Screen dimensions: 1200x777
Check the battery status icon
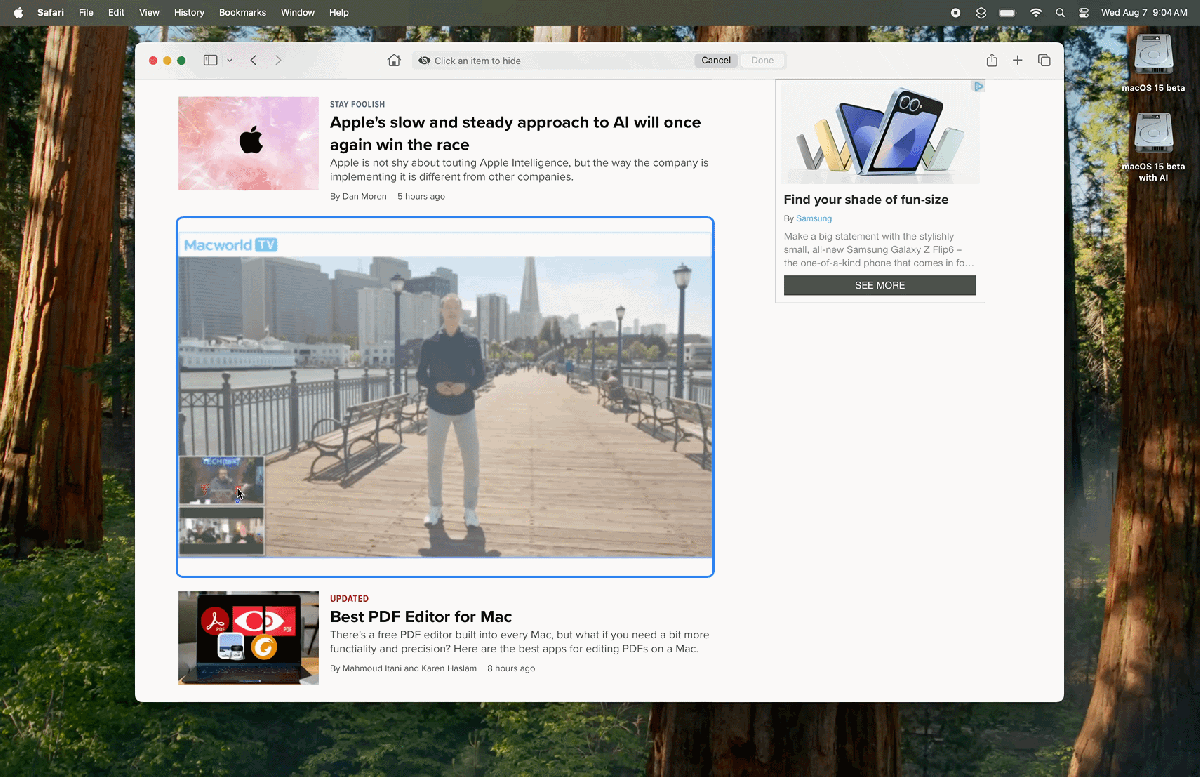click(1007, 12)
